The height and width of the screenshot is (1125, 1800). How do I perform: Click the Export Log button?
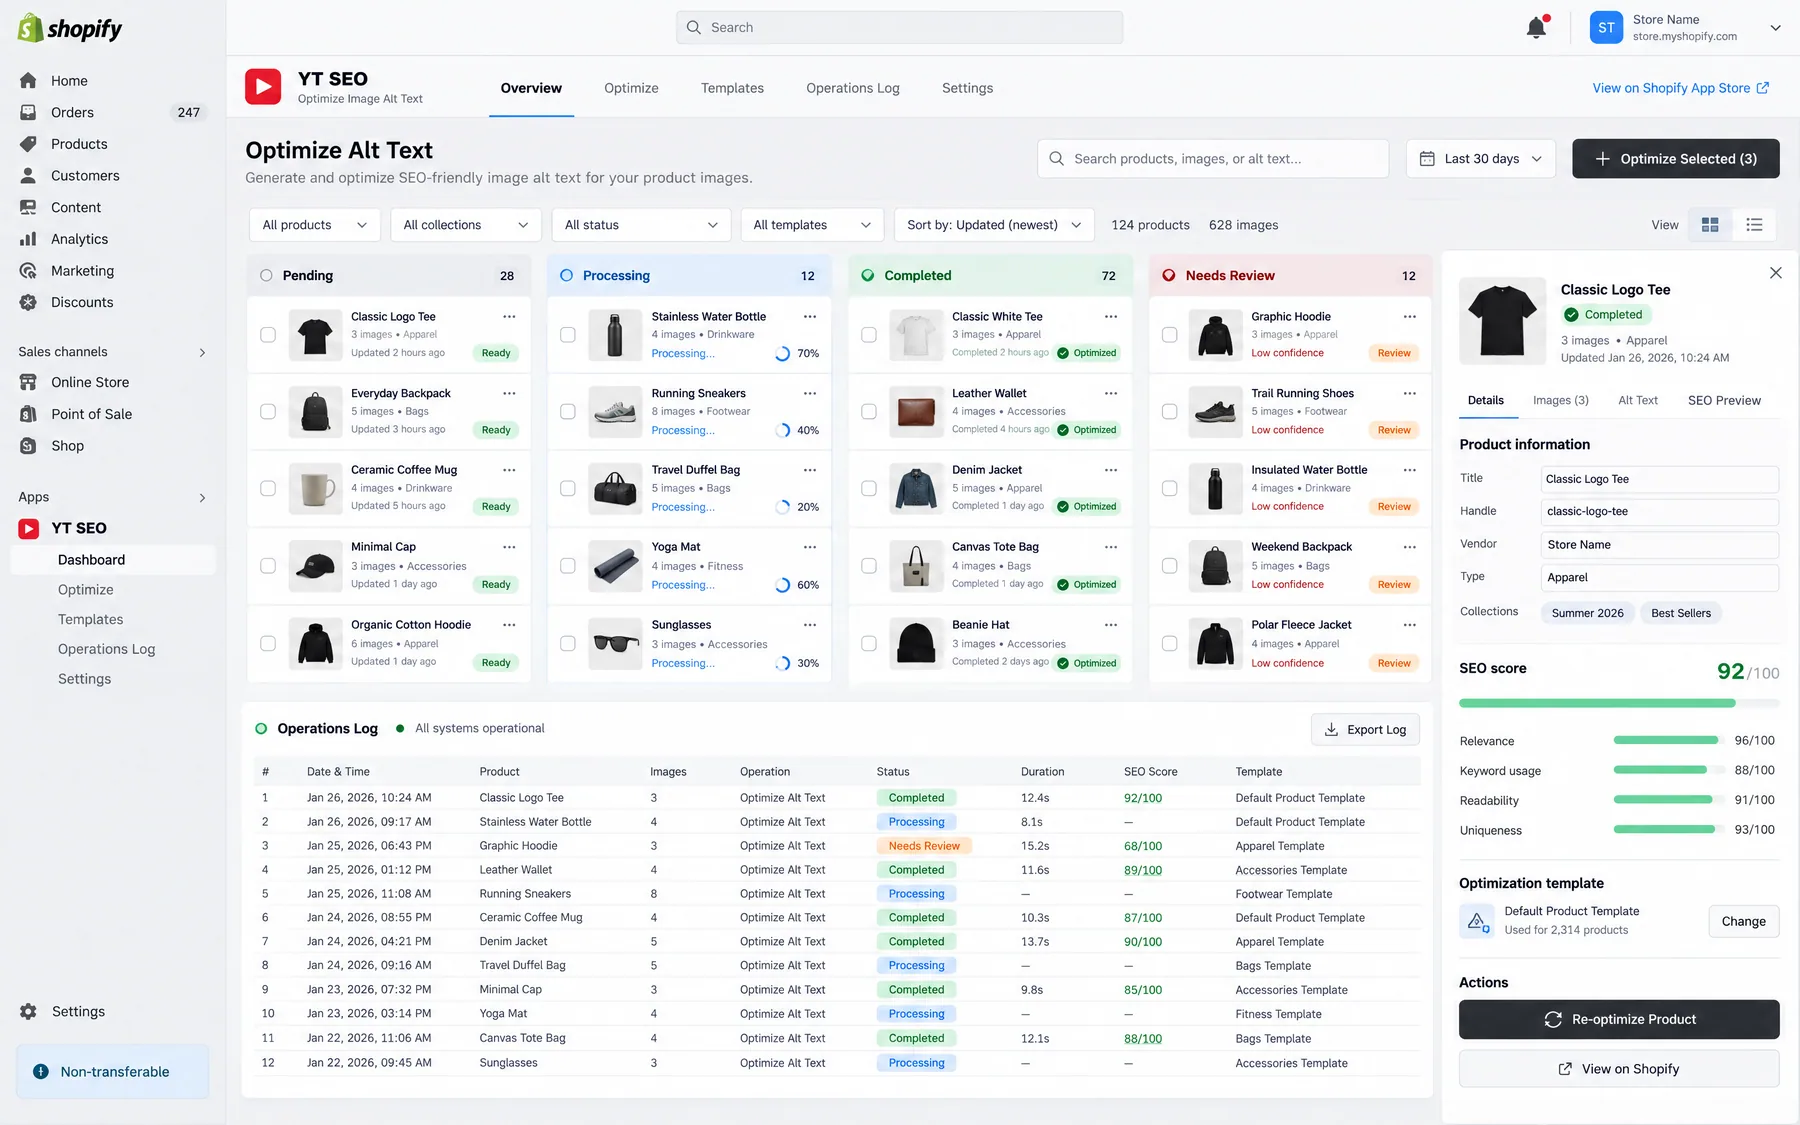[x=1365, y=730]
